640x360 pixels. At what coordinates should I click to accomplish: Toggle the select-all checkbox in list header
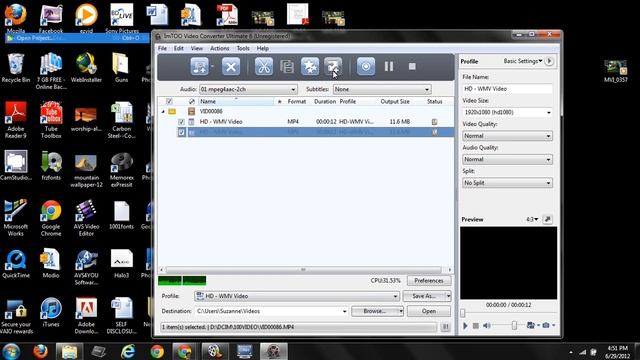[x=169, y=101]
